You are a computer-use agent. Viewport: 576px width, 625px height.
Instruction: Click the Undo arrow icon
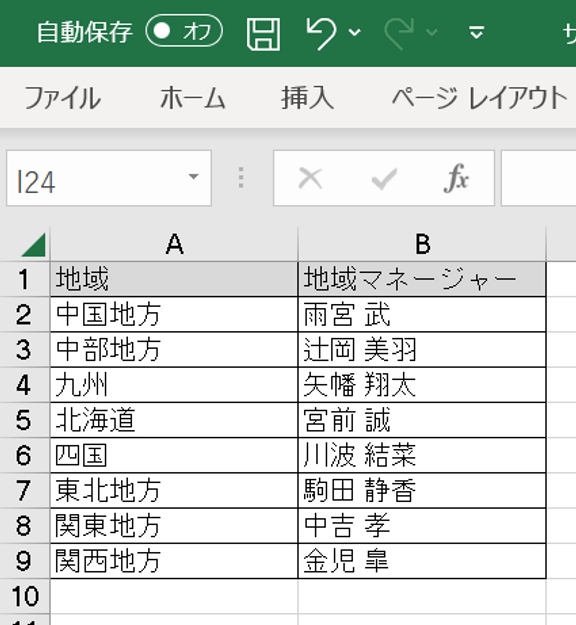click(x=321, y=33)
